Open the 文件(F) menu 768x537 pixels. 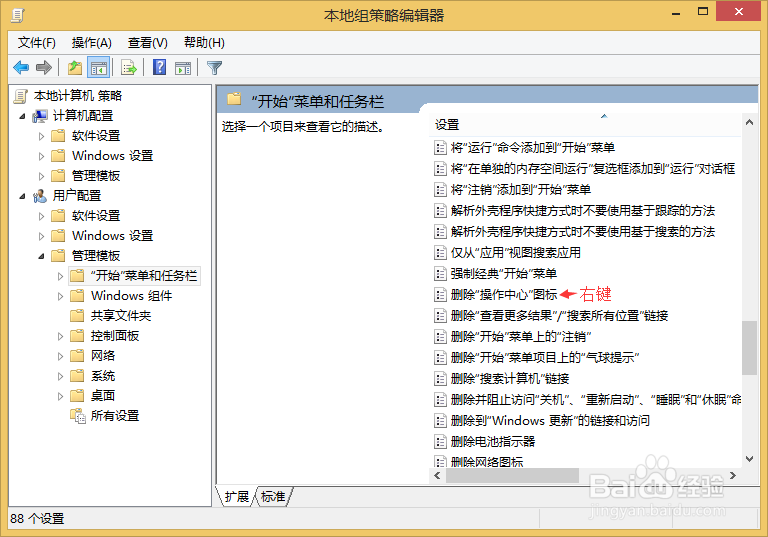coord(37,43)
